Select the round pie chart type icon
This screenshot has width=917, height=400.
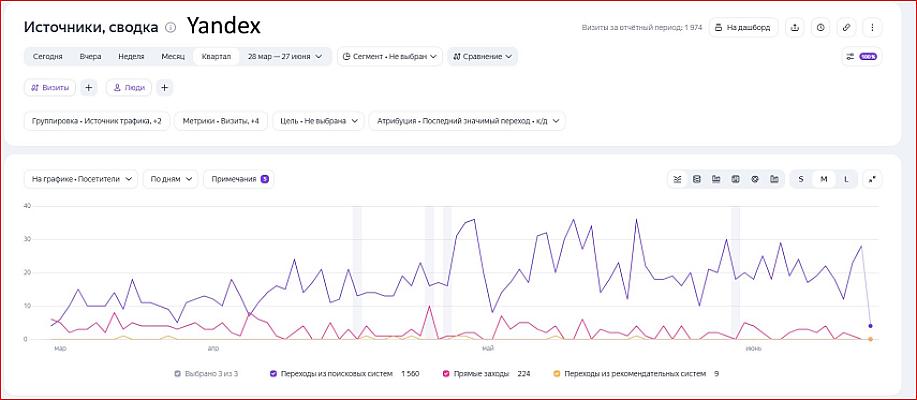pos(754,179)
